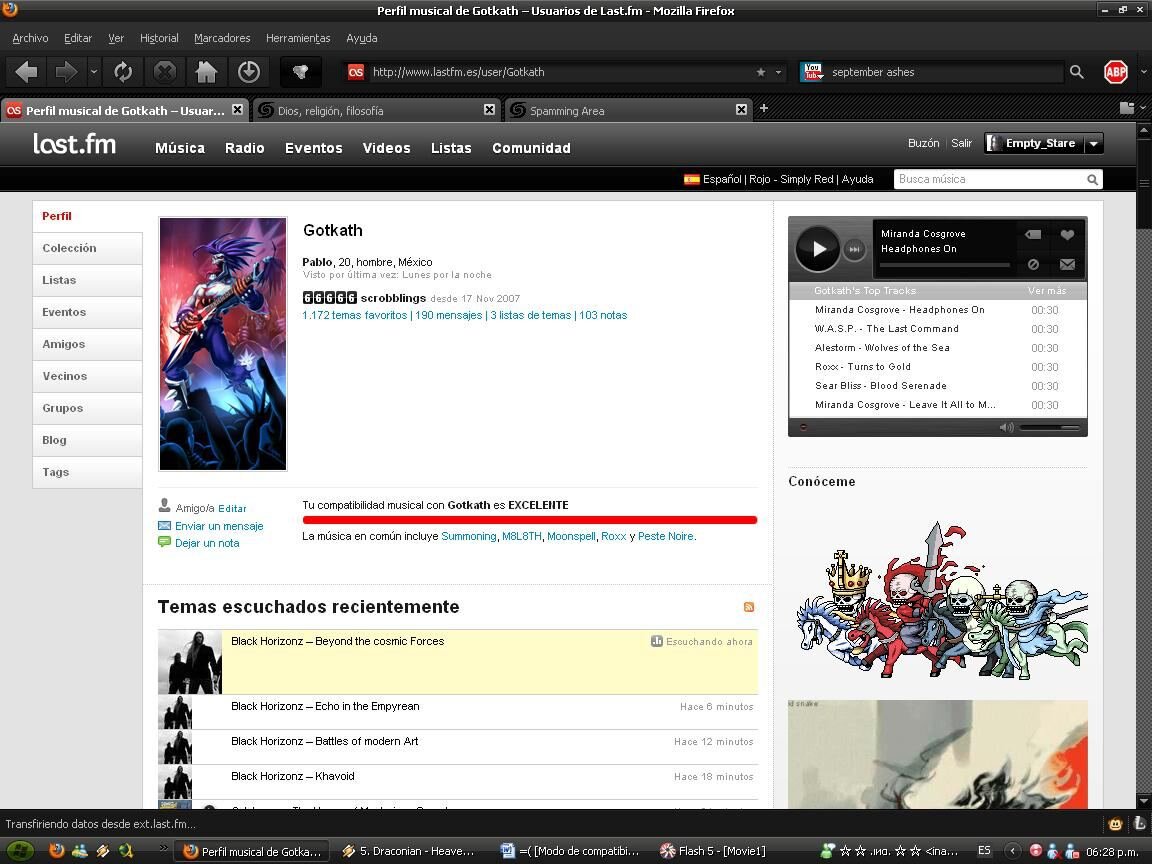This screenshot has width=1152, height=864.
Task: Open the Música navigation item
Action: [180, 148]
